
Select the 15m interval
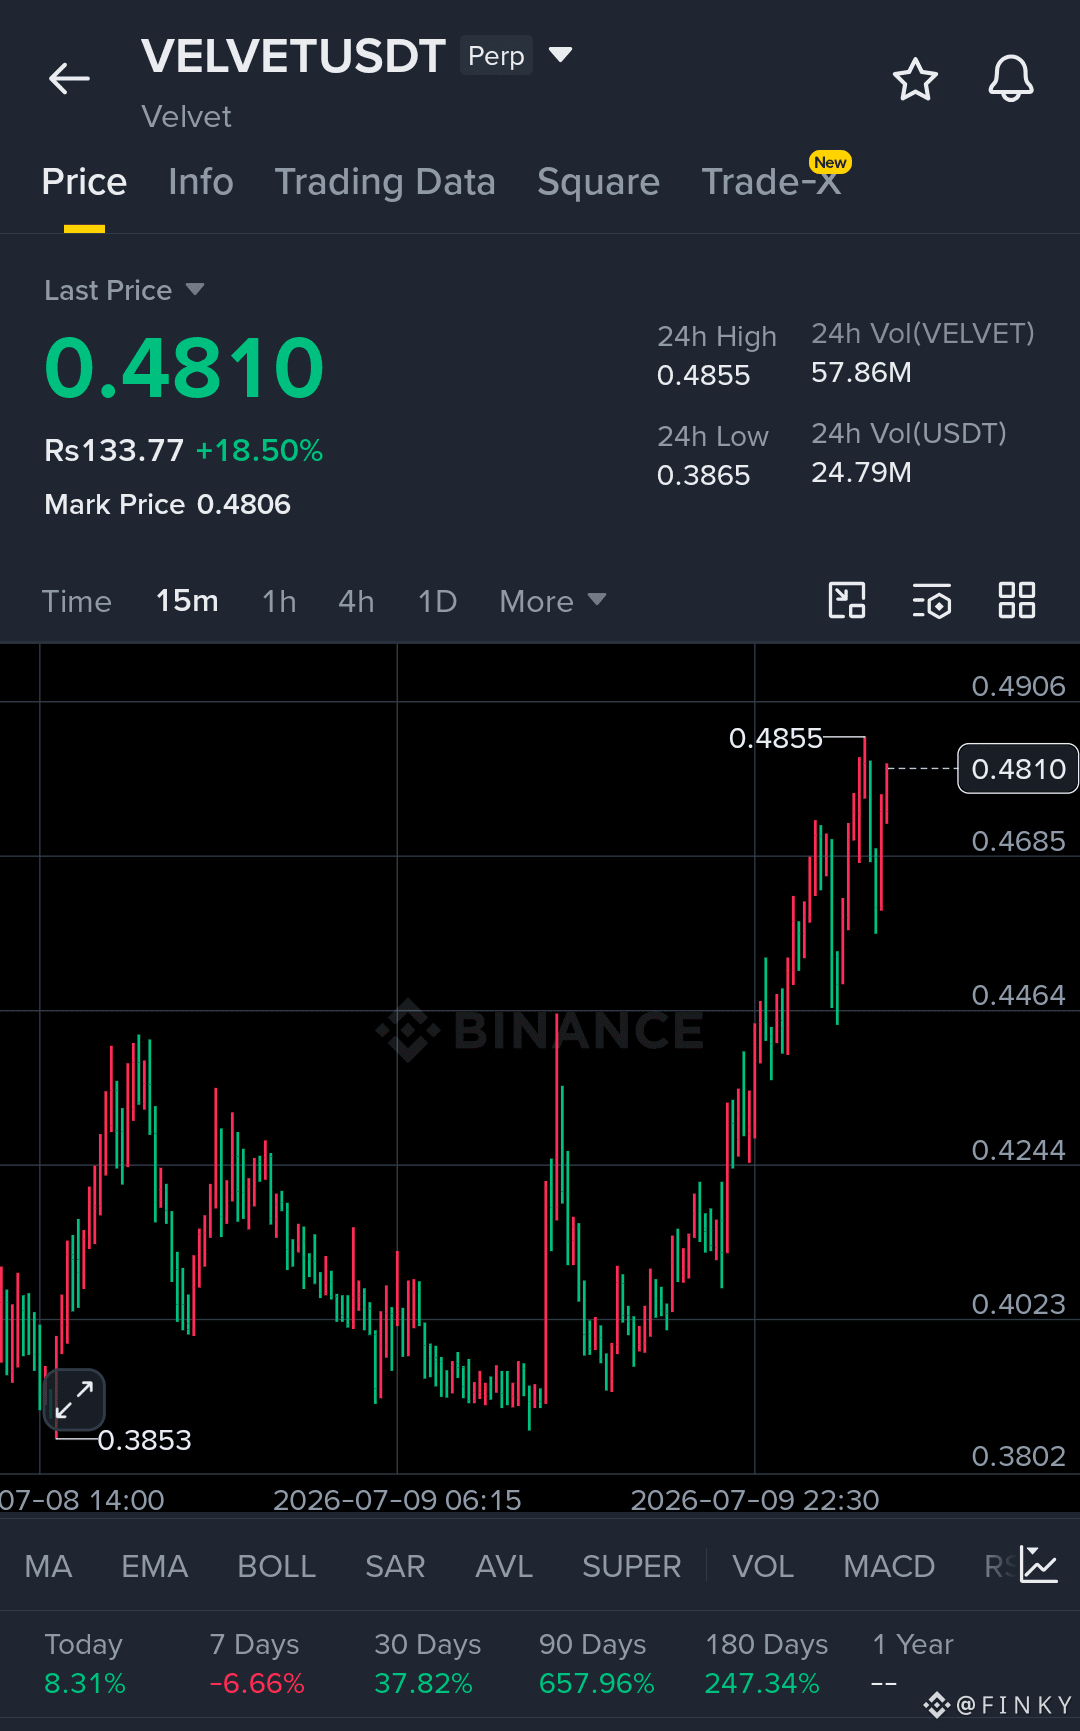187,601
